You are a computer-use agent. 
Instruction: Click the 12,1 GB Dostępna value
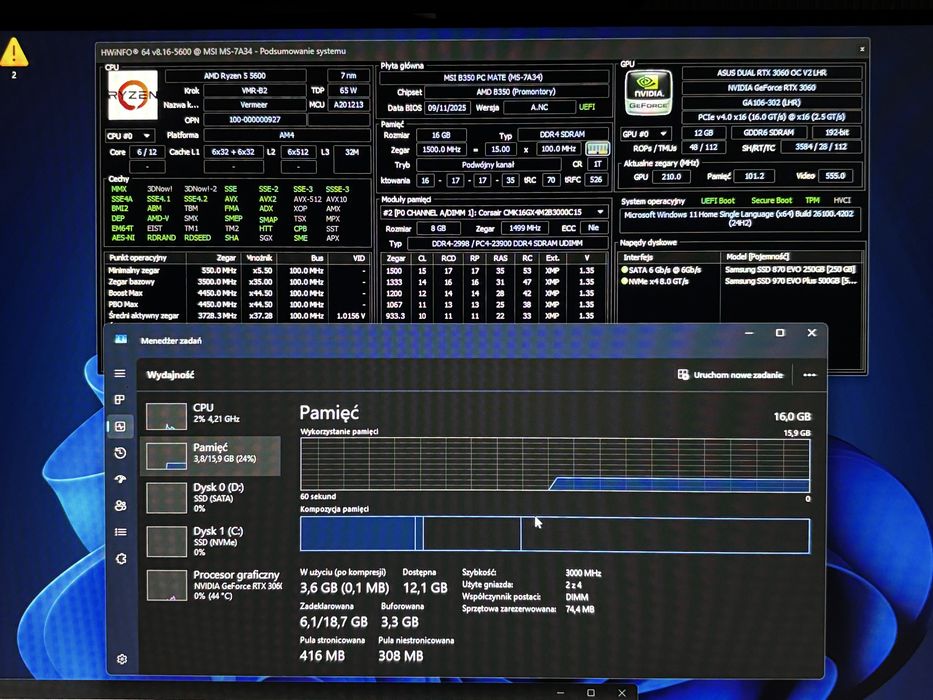425,588
